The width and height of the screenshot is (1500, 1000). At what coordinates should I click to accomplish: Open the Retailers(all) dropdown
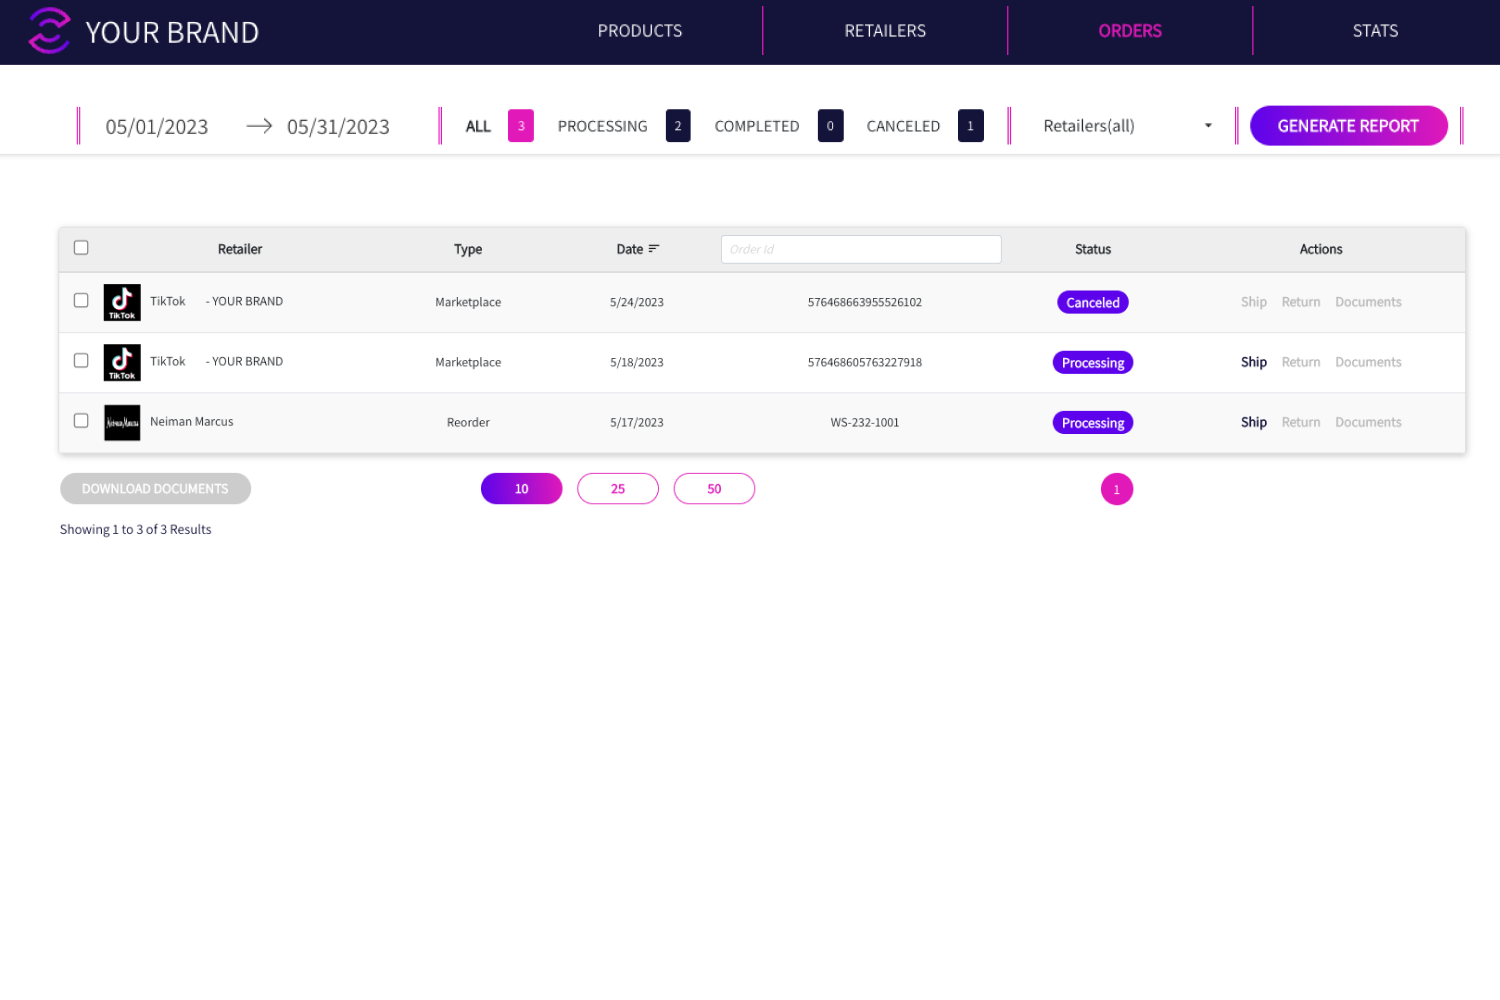point(1126,126)
